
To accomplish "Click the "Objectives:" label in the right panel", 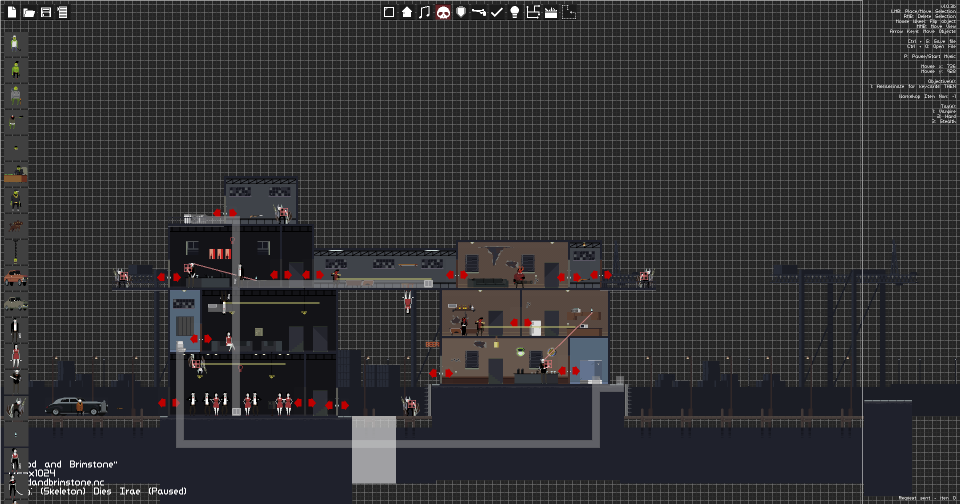I will tap(941, 81).
